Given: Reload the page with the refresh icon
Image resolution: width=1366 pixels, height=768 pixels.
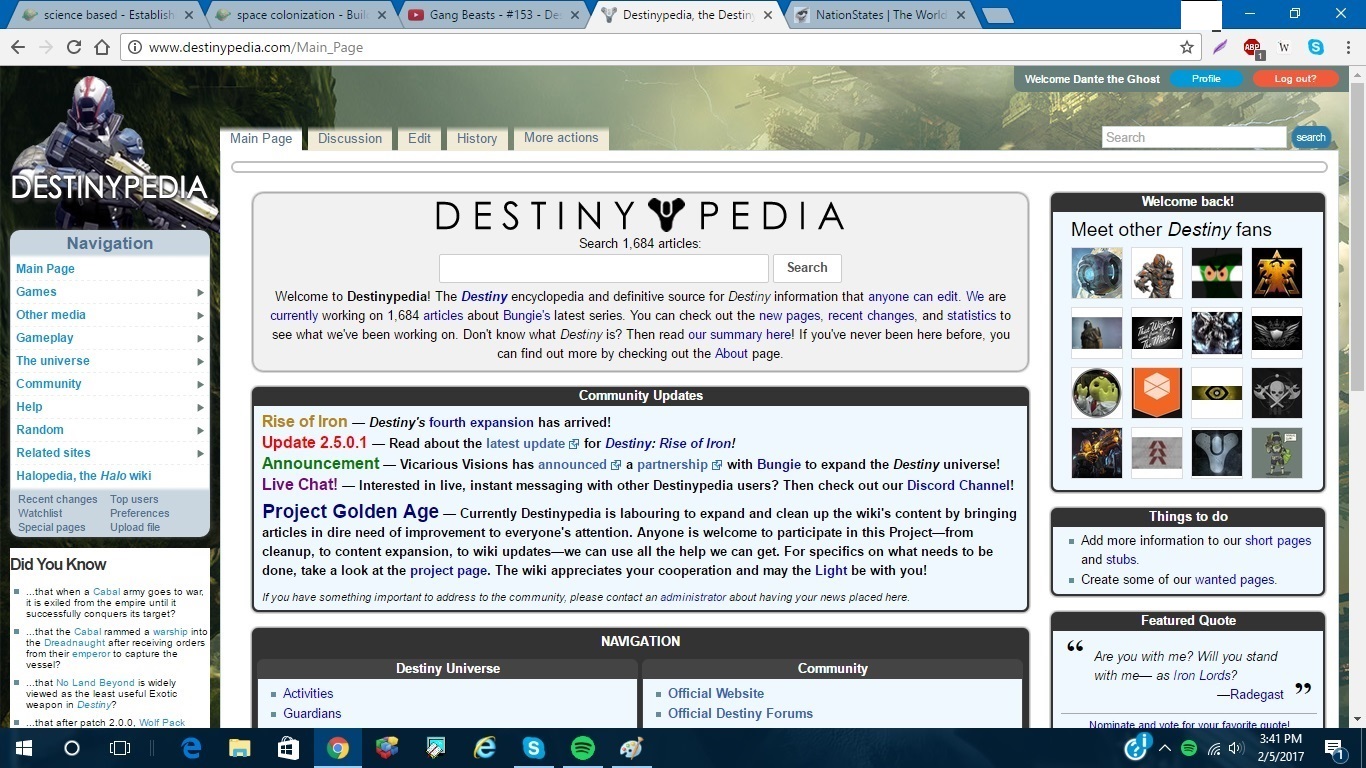Looking at the screenshot, I should (x=73, y=47).
